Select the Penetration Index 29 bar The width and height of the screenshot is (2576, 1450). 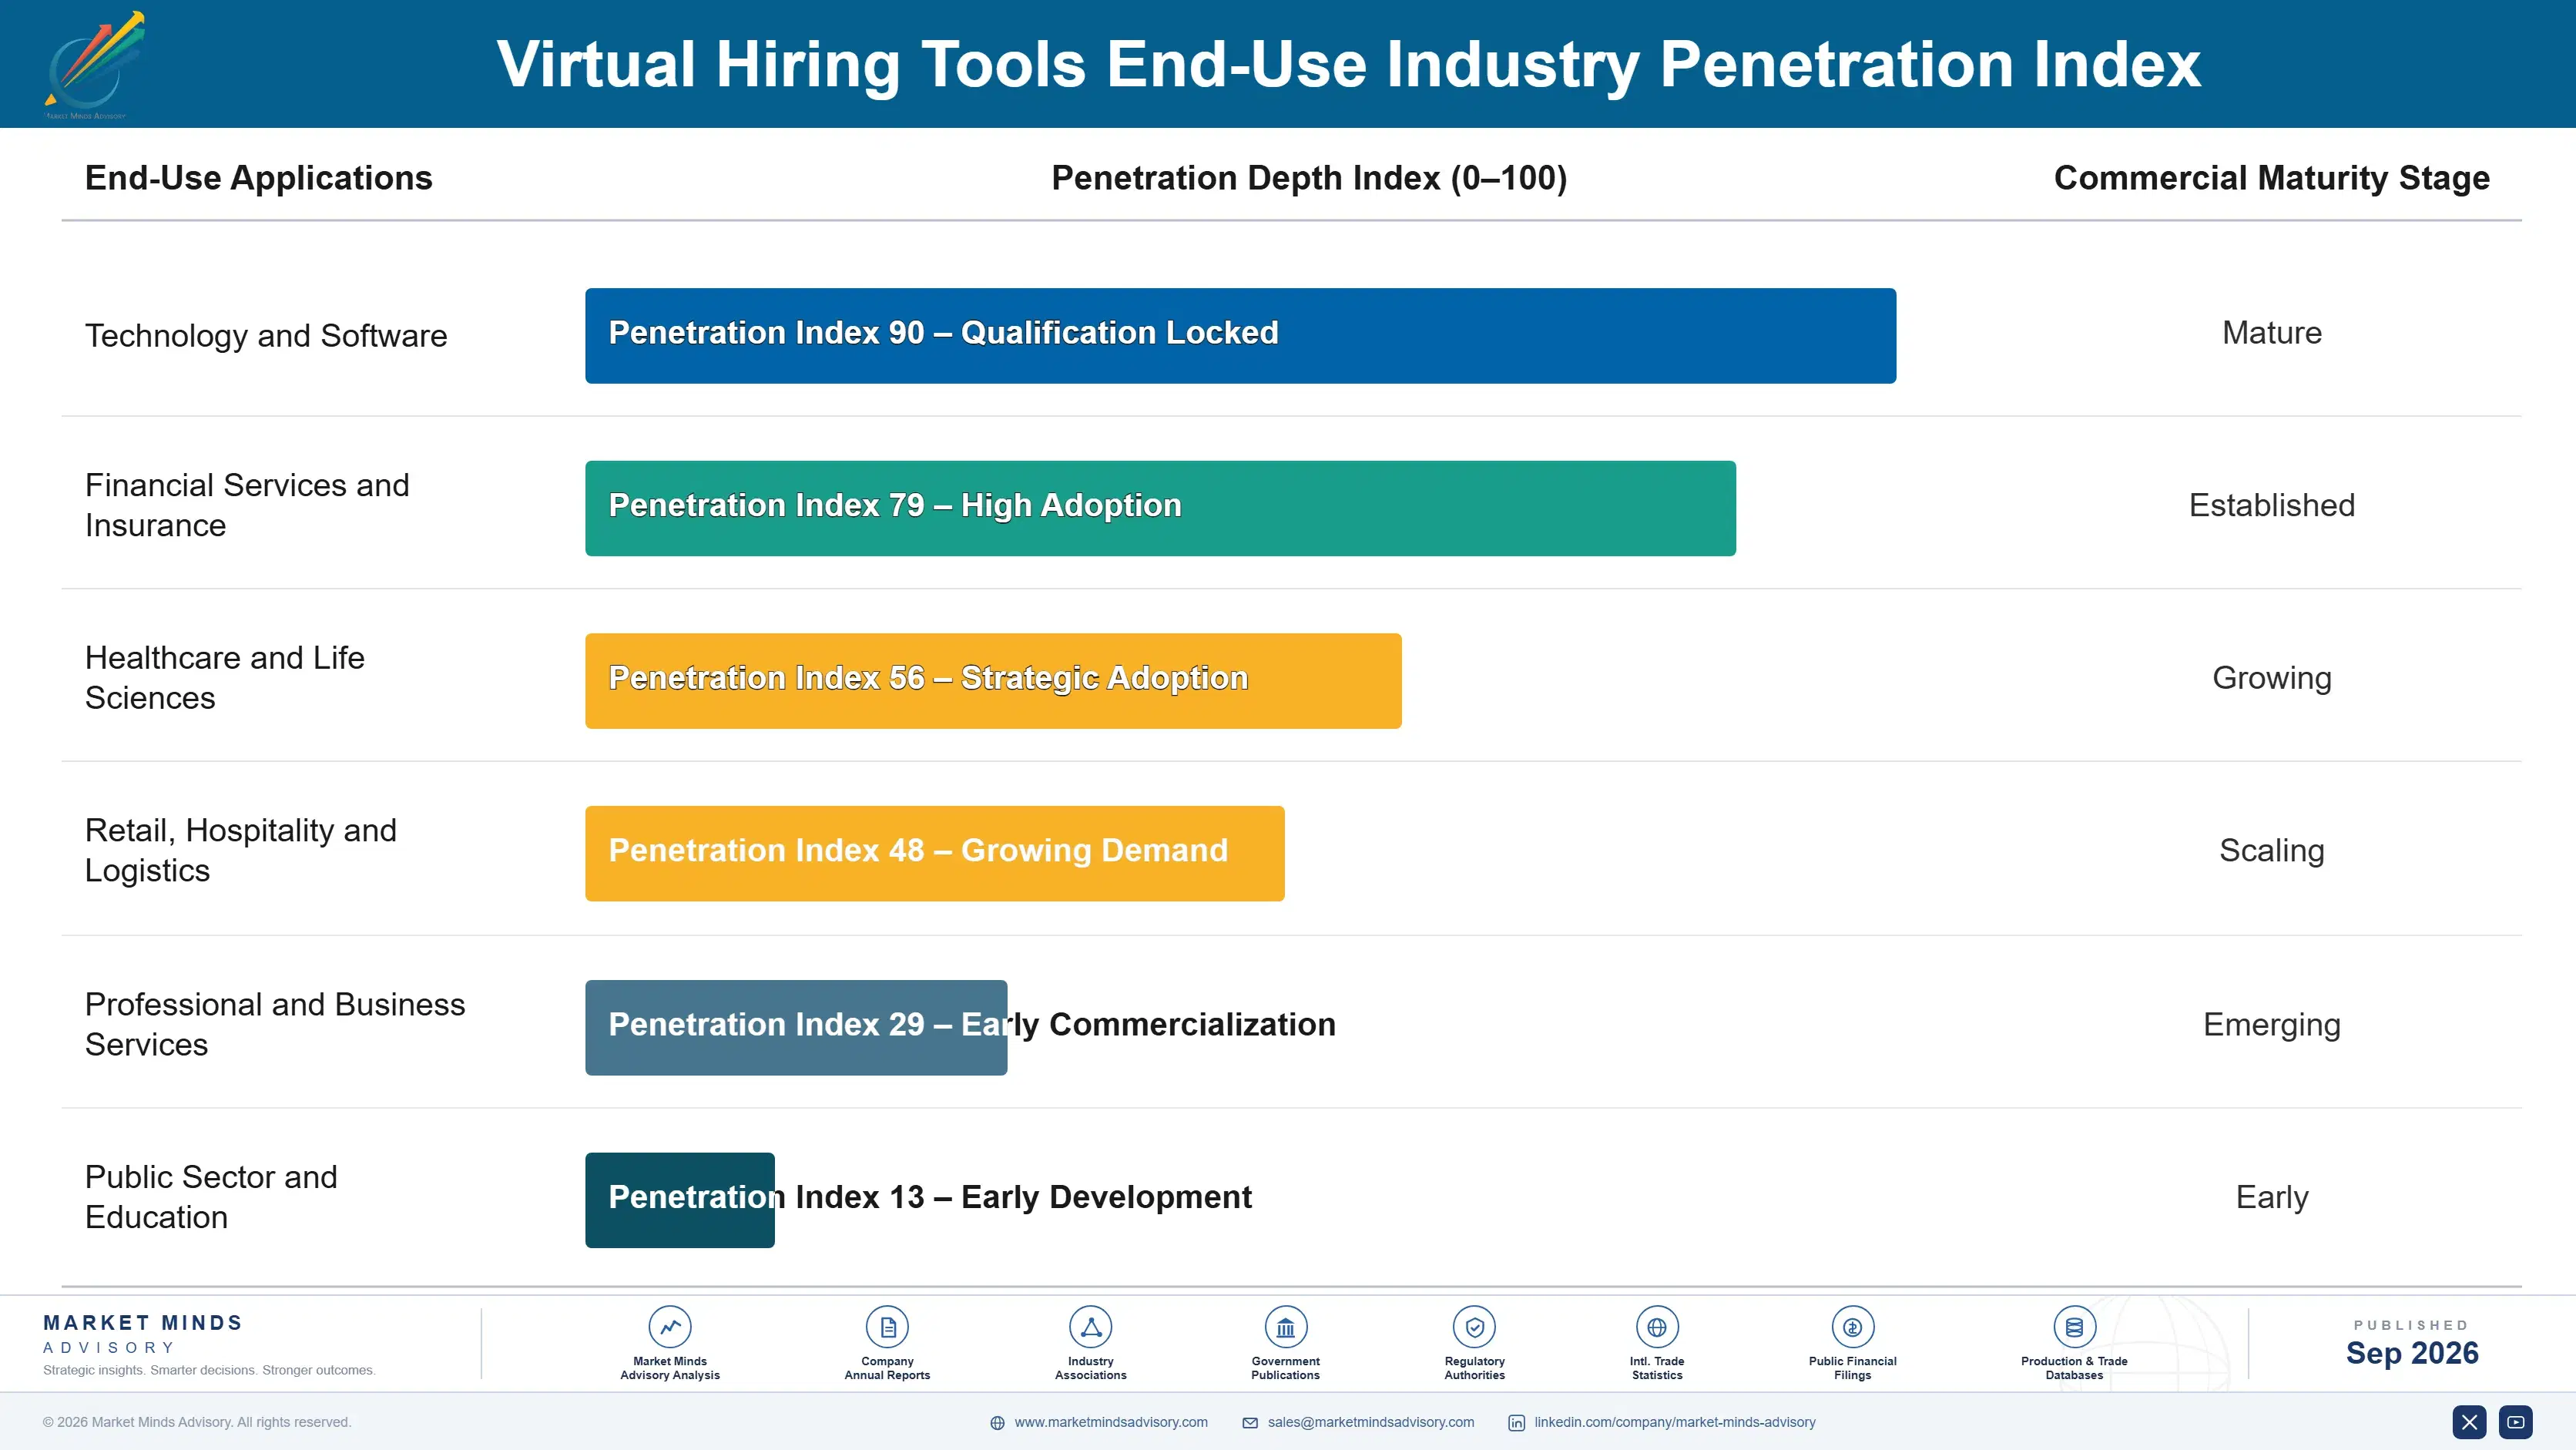[x=796, y=1027]
